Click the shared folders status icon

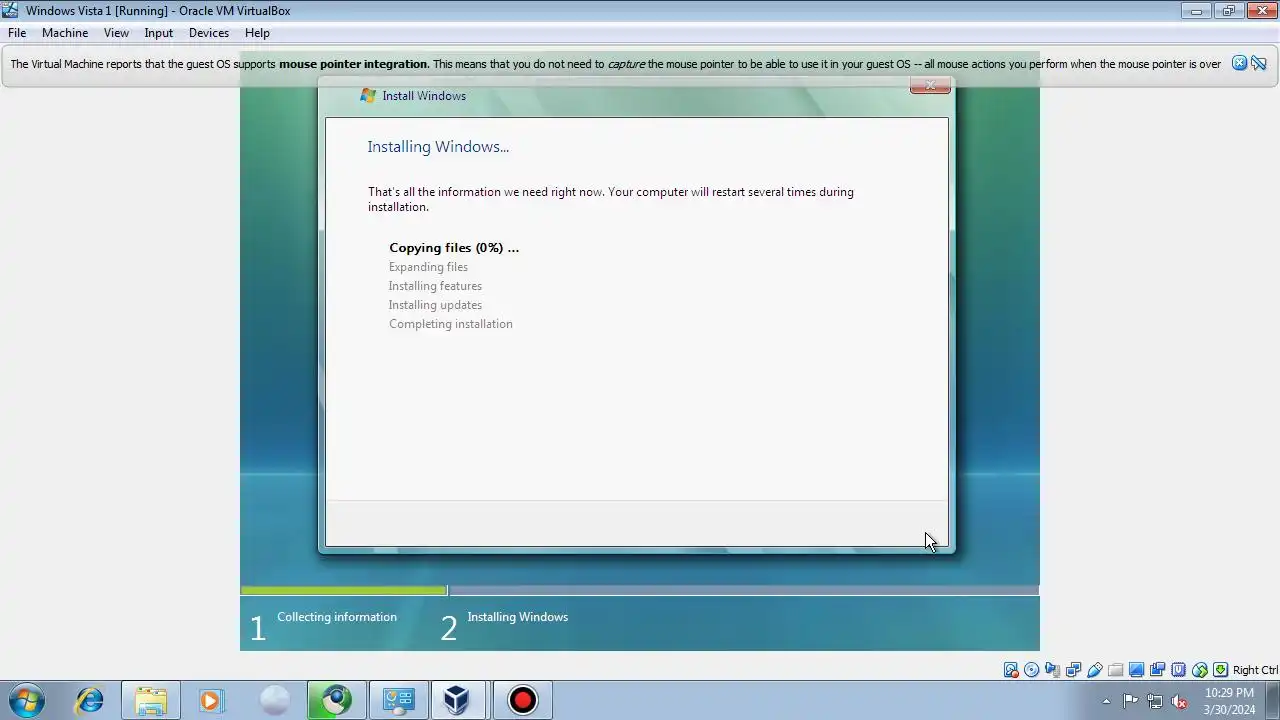point(1115,670)
